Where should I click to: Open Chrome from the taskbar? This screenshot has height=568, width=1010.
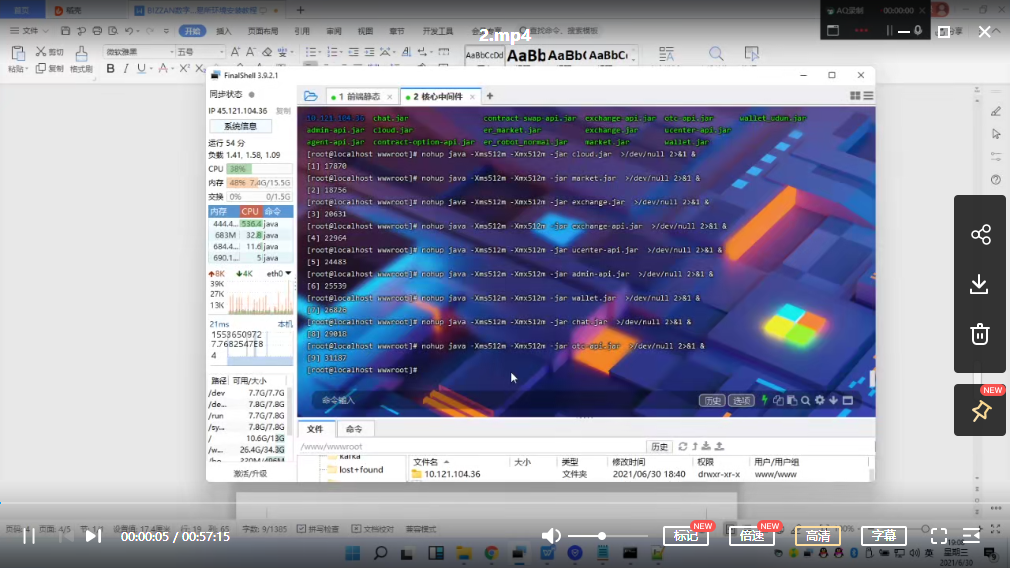coord(491,553)
